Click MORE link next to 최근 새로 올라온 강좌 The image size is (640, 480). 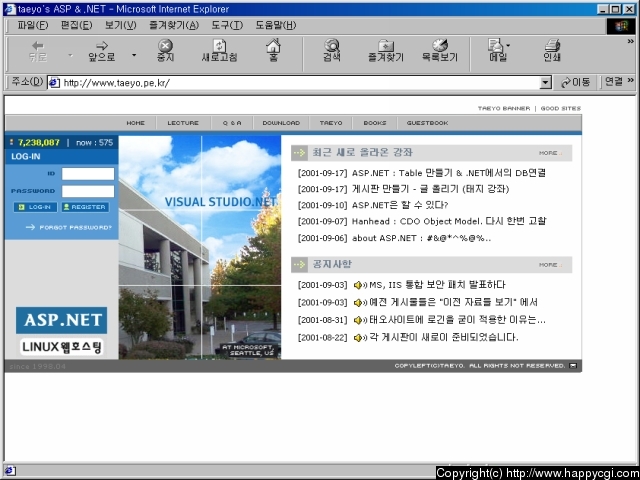coord(550,153)
